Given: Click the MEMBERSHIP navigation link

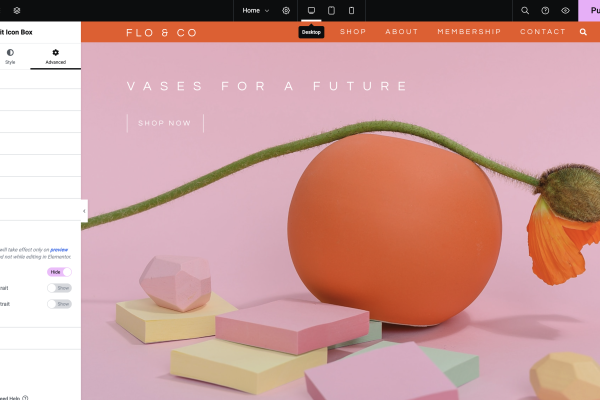Looking at the screenshot, I should 469,32.
